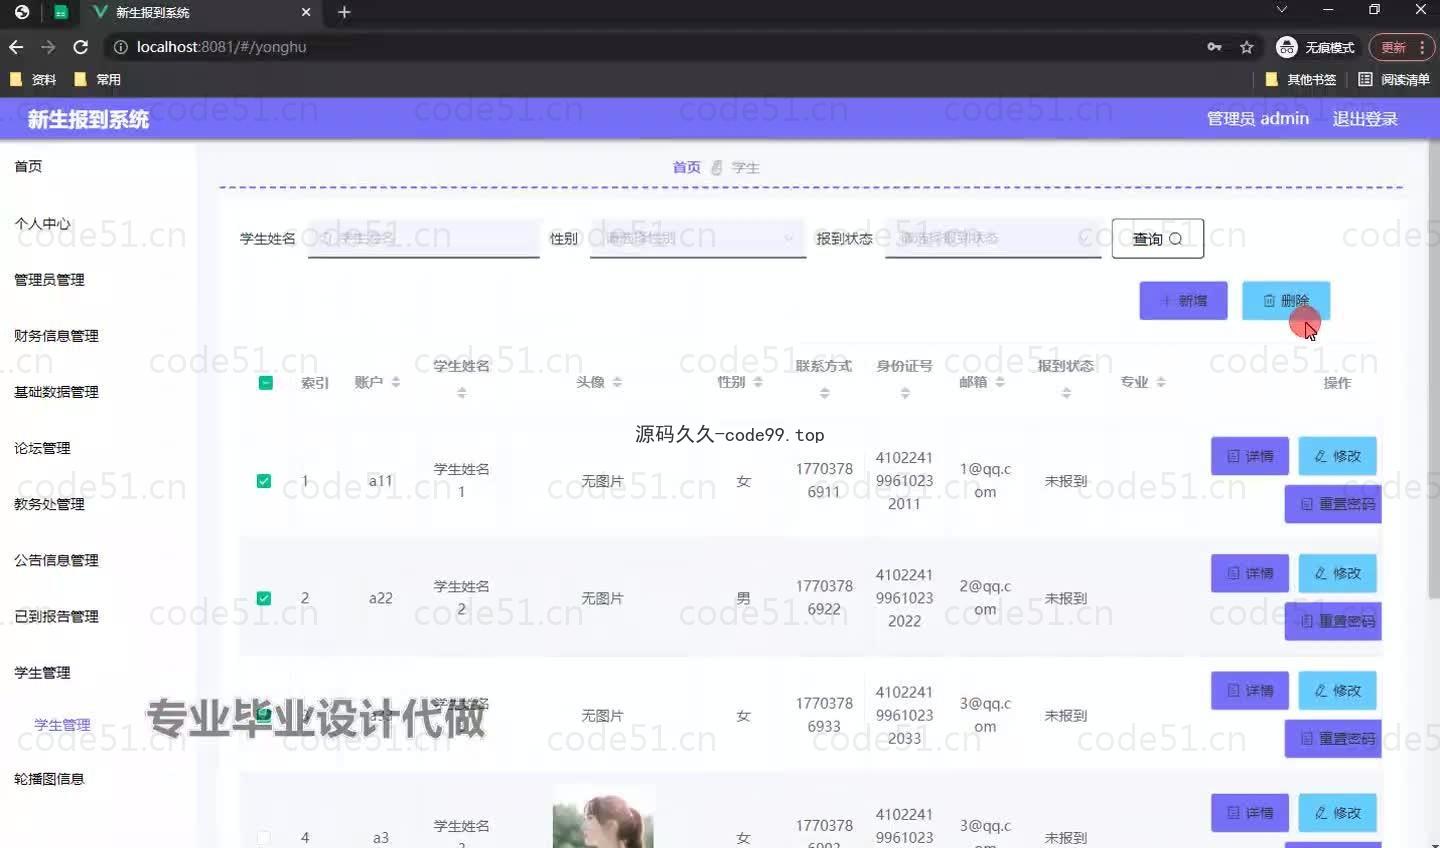Viewport: 1440px width, 848px height.
Task: Open the 其他书签 folder
Action: 1301,79
